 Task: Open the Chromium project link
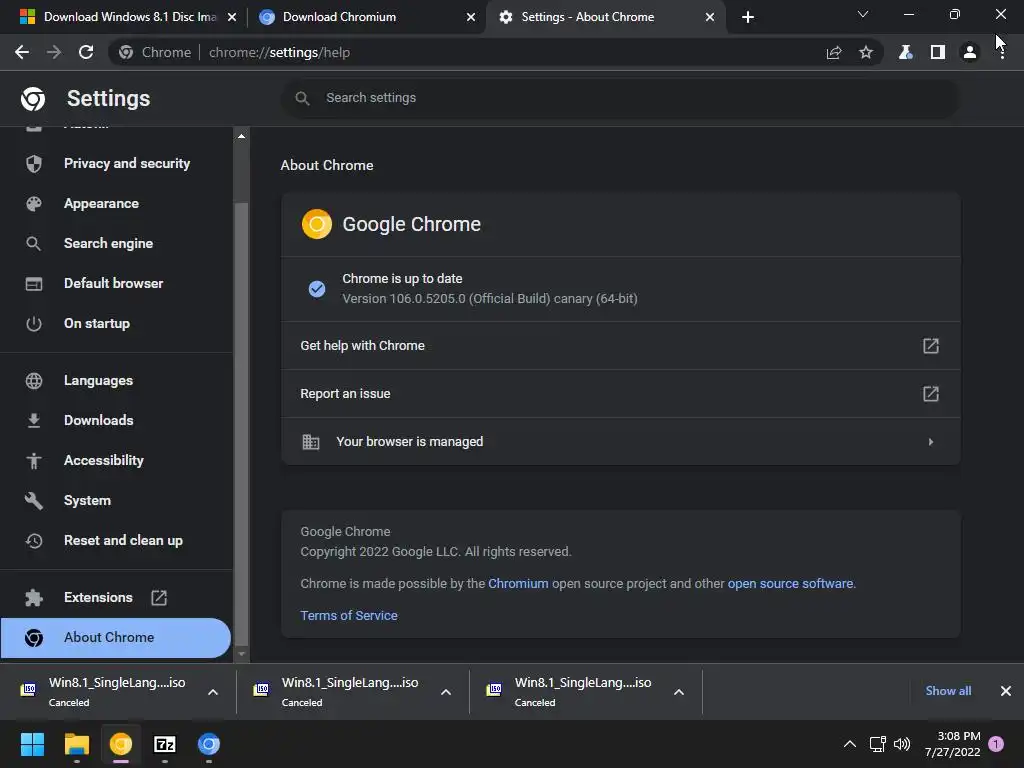pos(518,583)
